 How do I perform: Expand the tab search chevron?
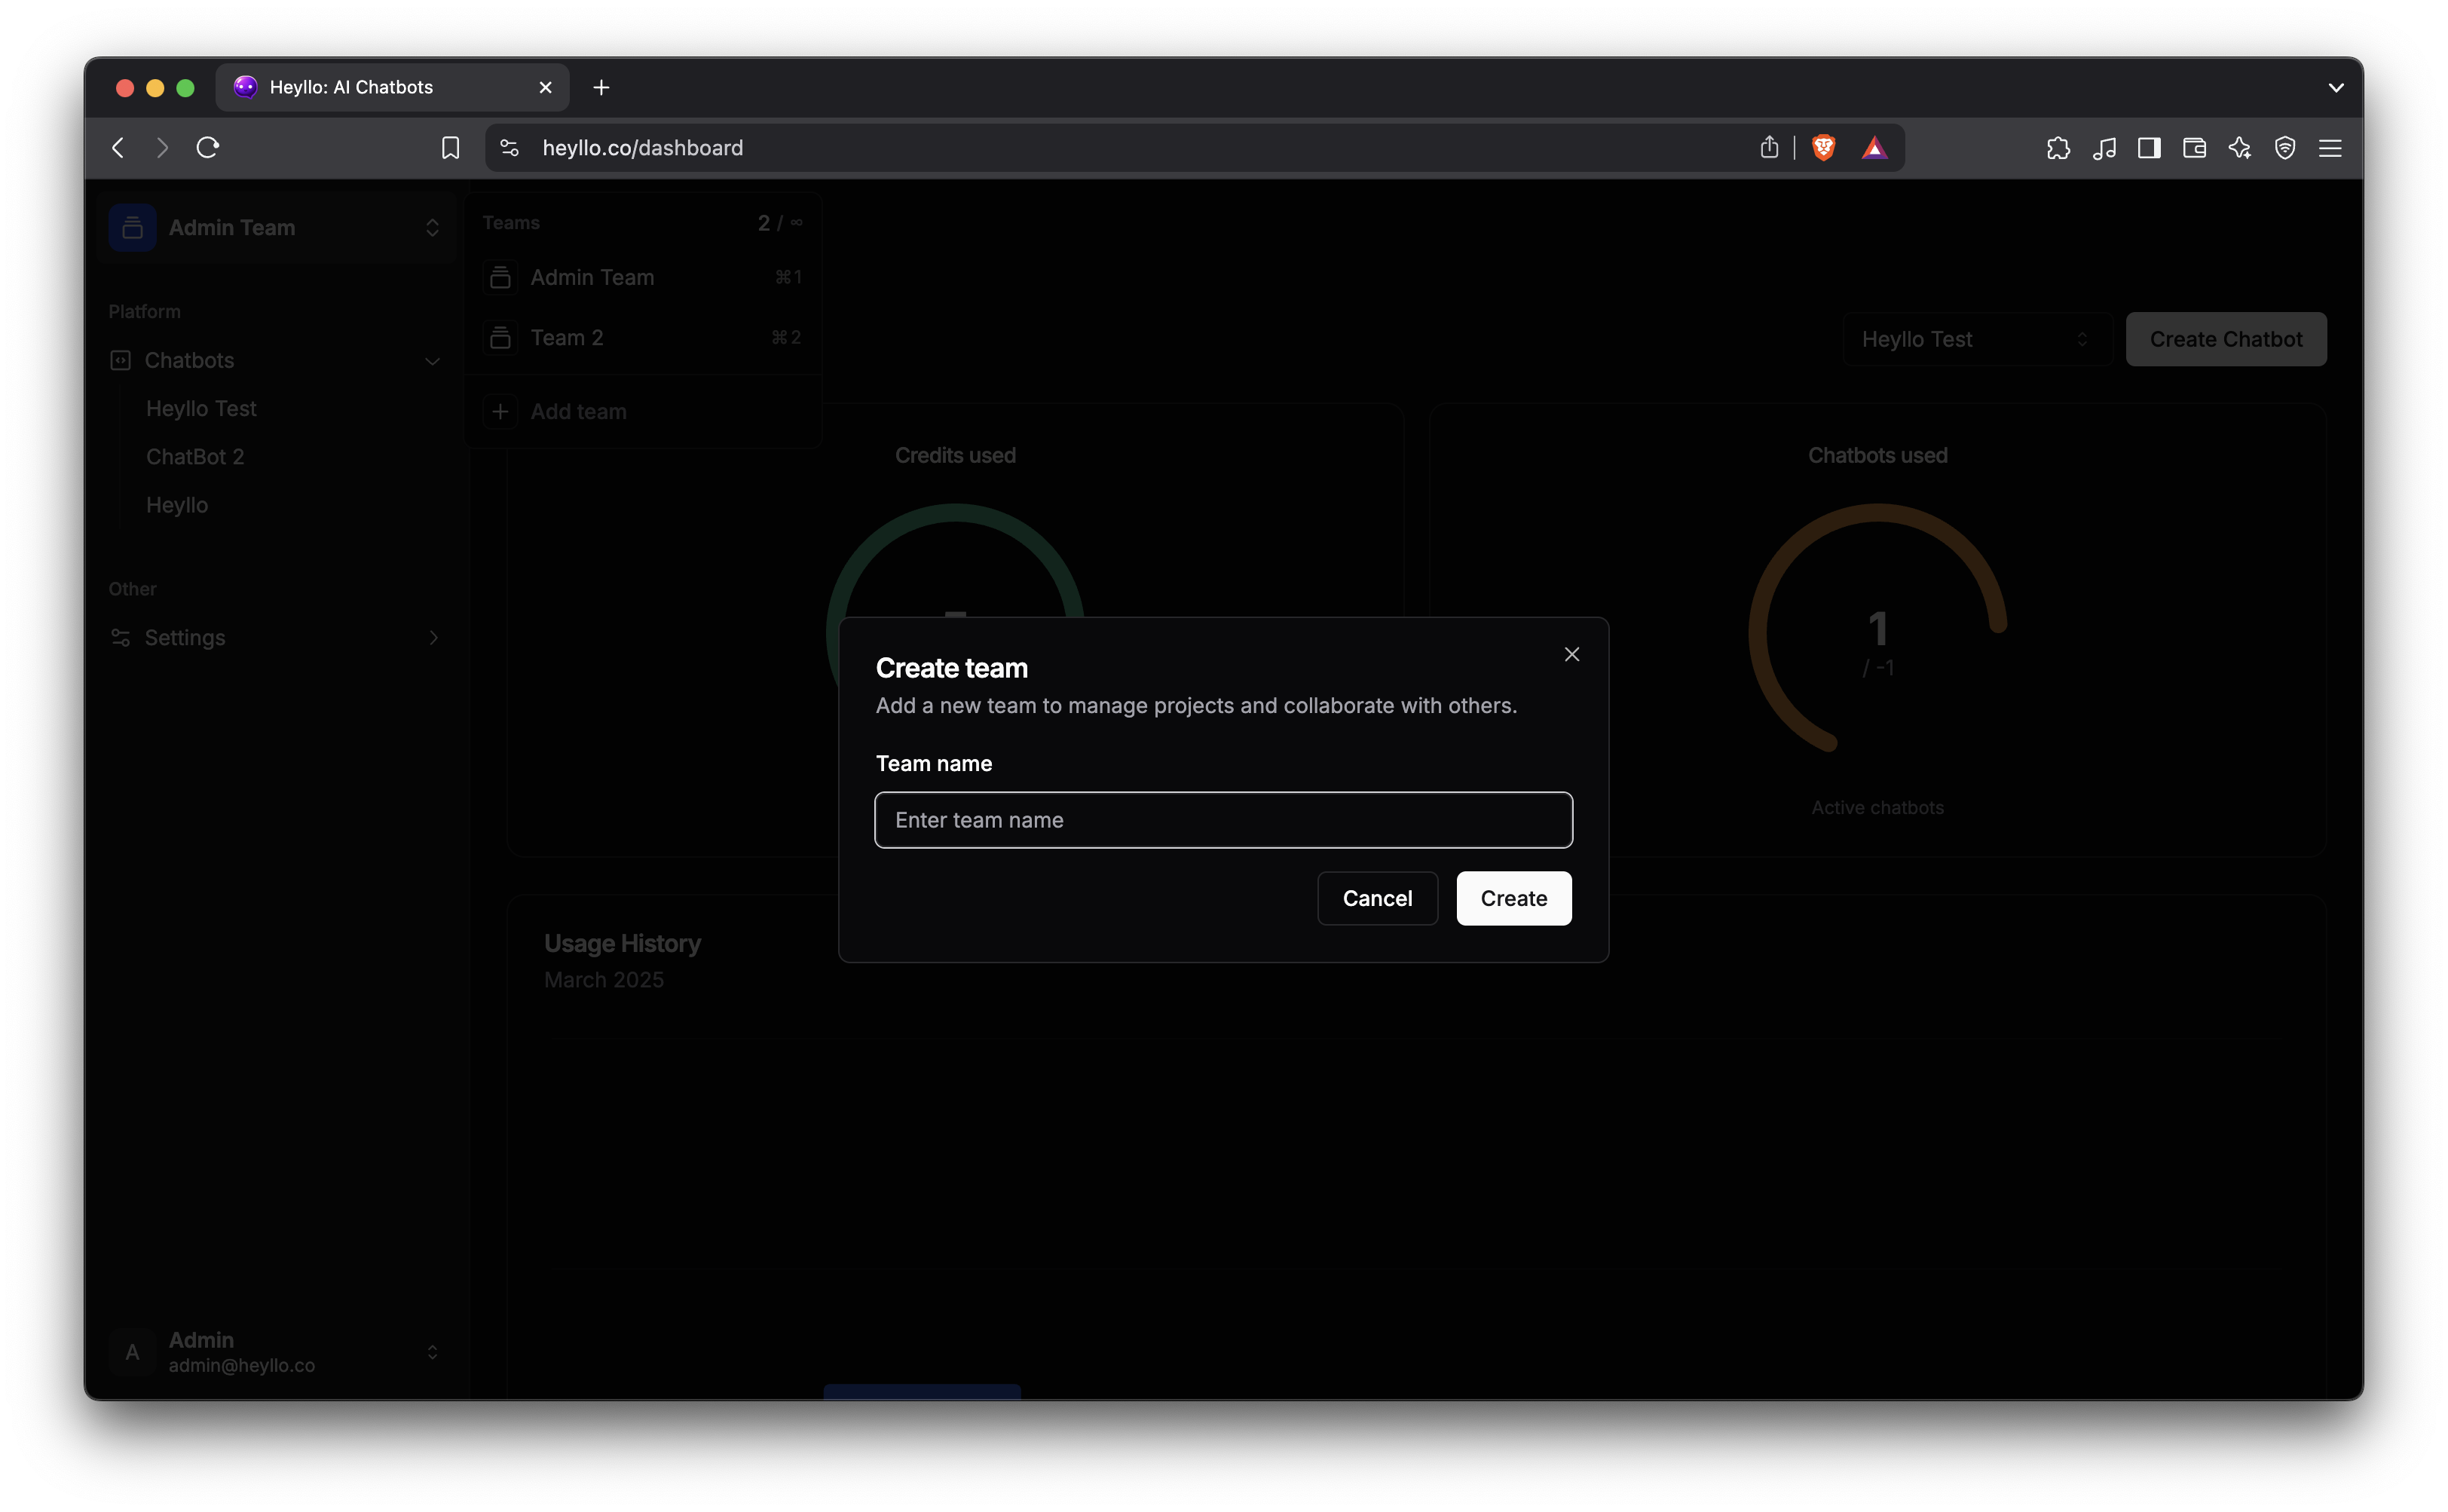tap(2335, 88)
